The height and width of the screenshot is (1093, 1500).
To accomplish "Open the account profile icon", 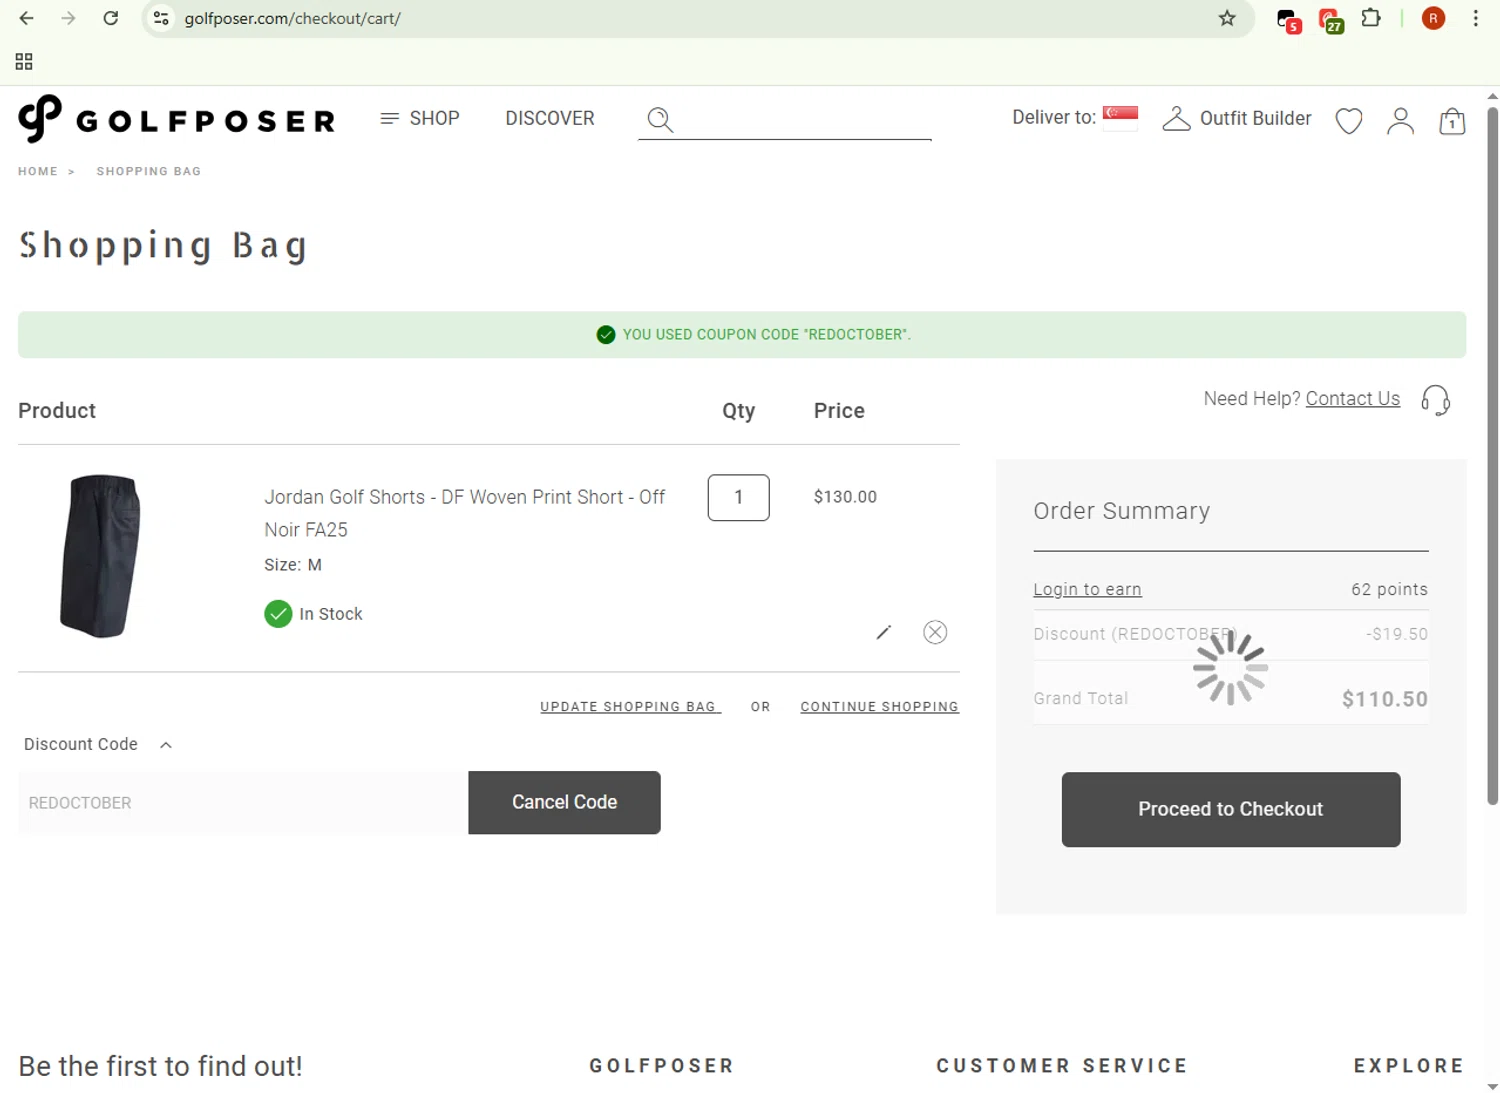I will [1400, 121].
